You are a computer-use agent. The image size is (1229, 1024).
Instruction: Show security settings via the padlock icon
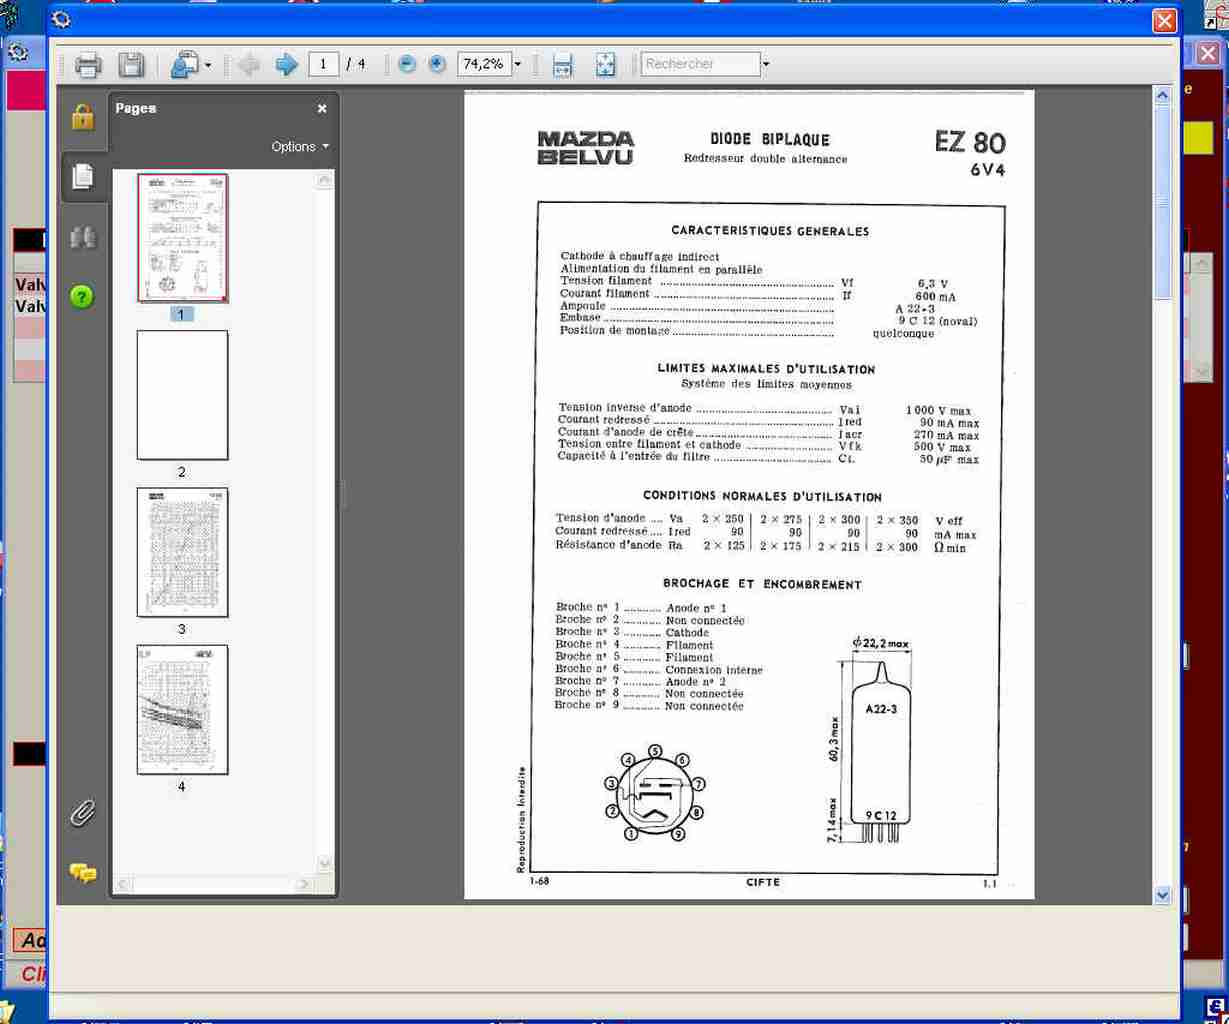coord(83,117)
